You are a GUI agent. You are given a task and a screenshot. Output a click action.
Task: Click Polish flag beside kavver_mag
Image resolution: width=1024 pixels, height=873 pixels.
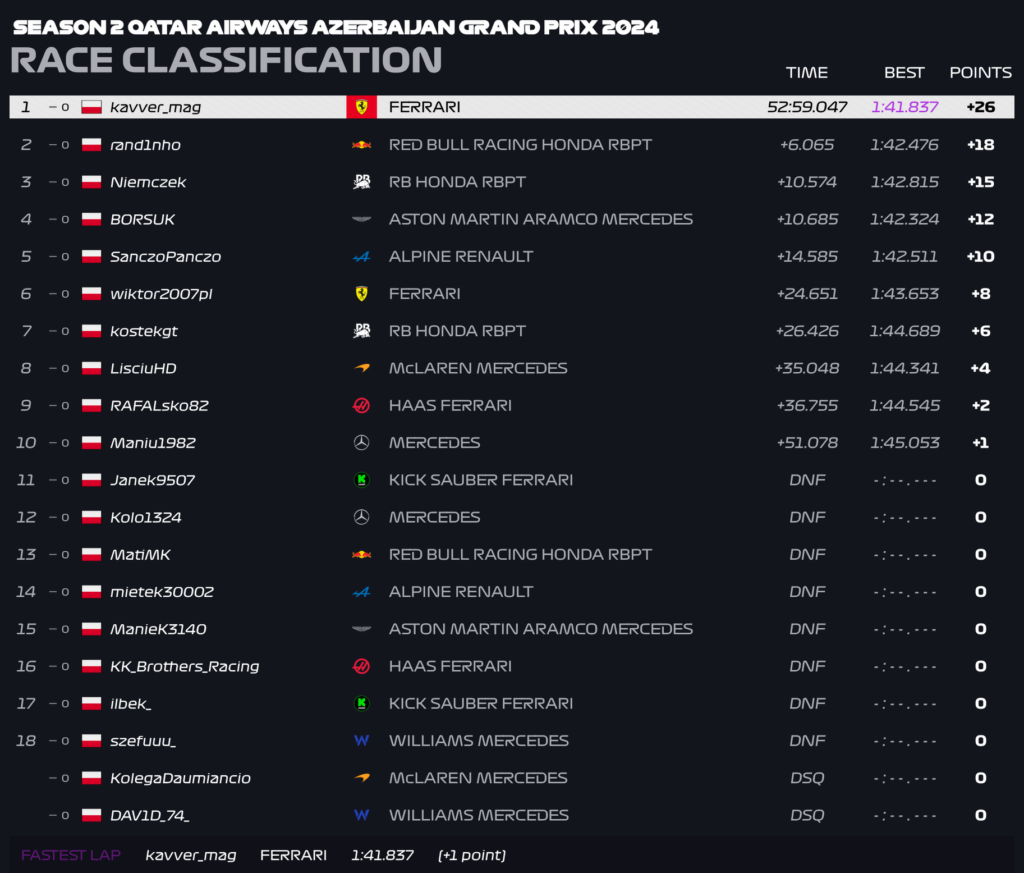click(91, 107)
